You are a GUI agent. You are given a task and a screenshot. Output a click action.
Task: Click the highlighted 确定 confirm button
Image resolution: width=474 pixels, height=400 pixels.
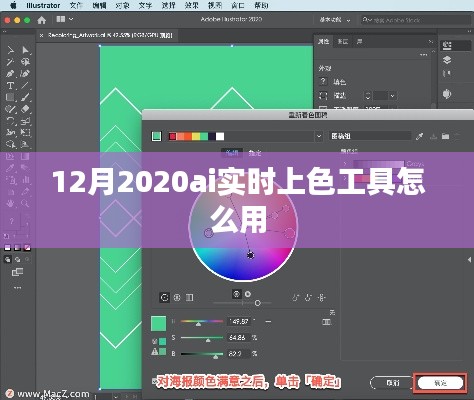tap(440, 383)
